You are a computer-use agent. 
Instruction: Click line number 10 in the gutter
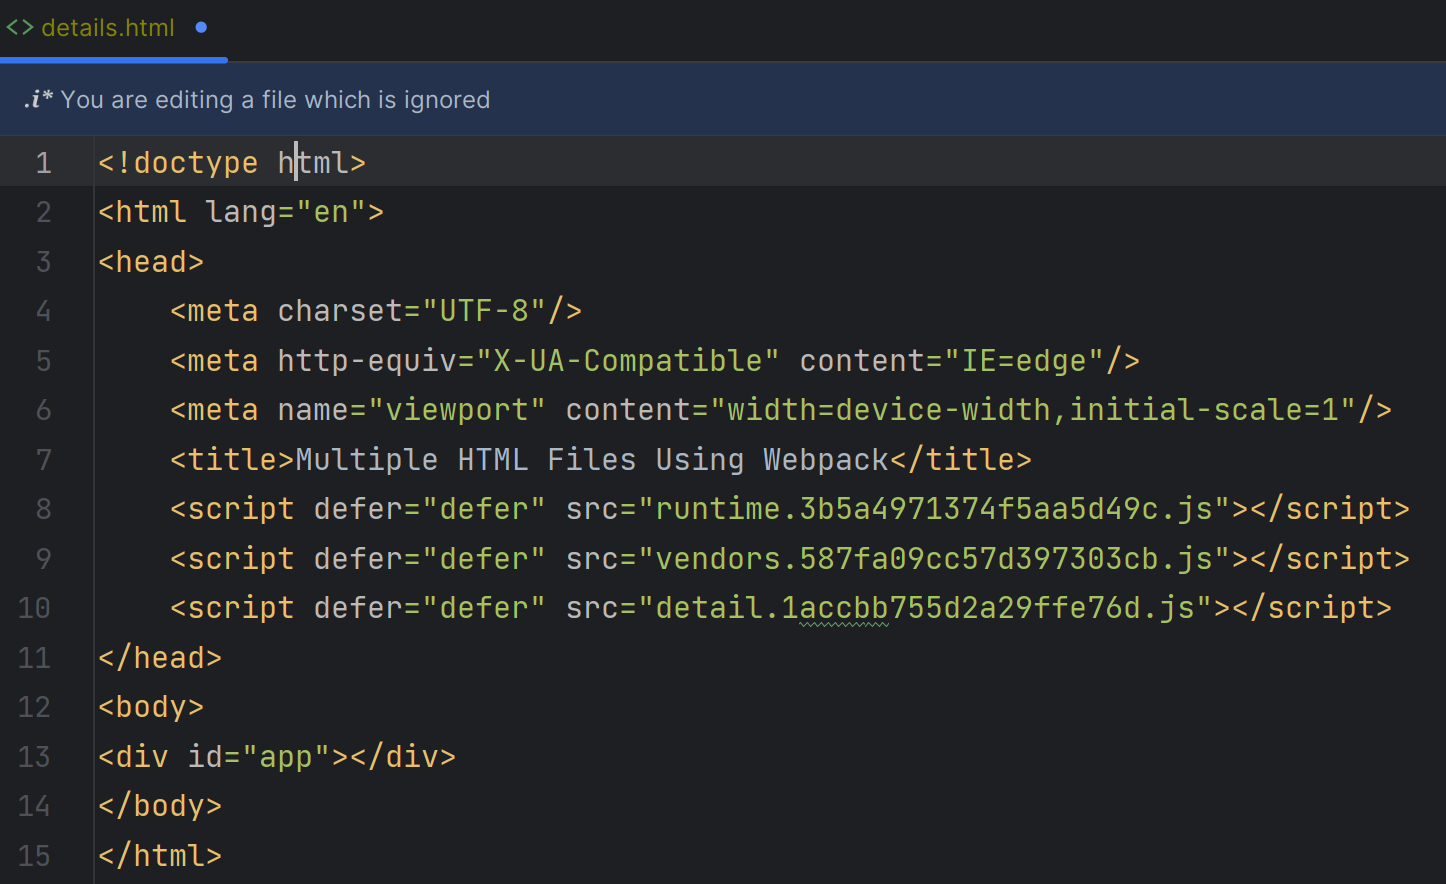pyautogui.click(x=35, y=608)
